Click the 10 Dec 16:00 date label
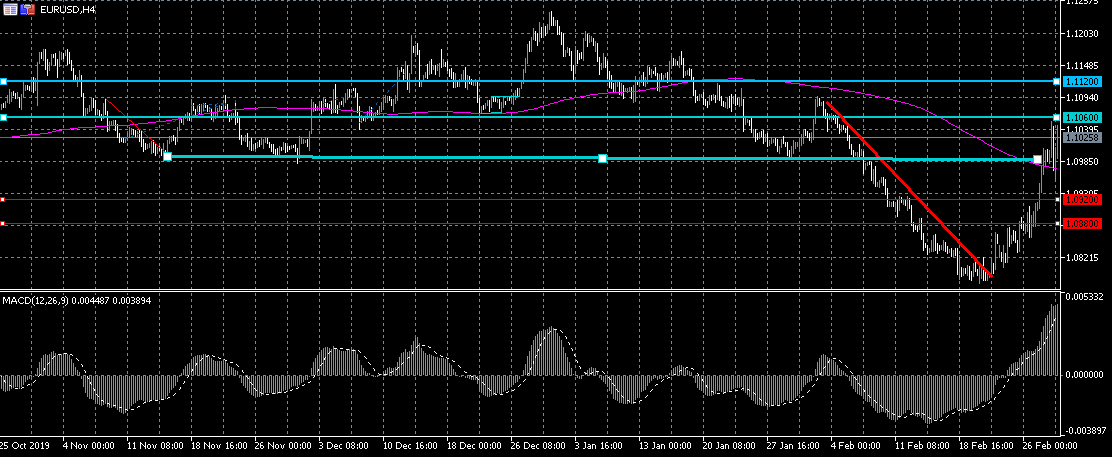 (x=410, y=447)
